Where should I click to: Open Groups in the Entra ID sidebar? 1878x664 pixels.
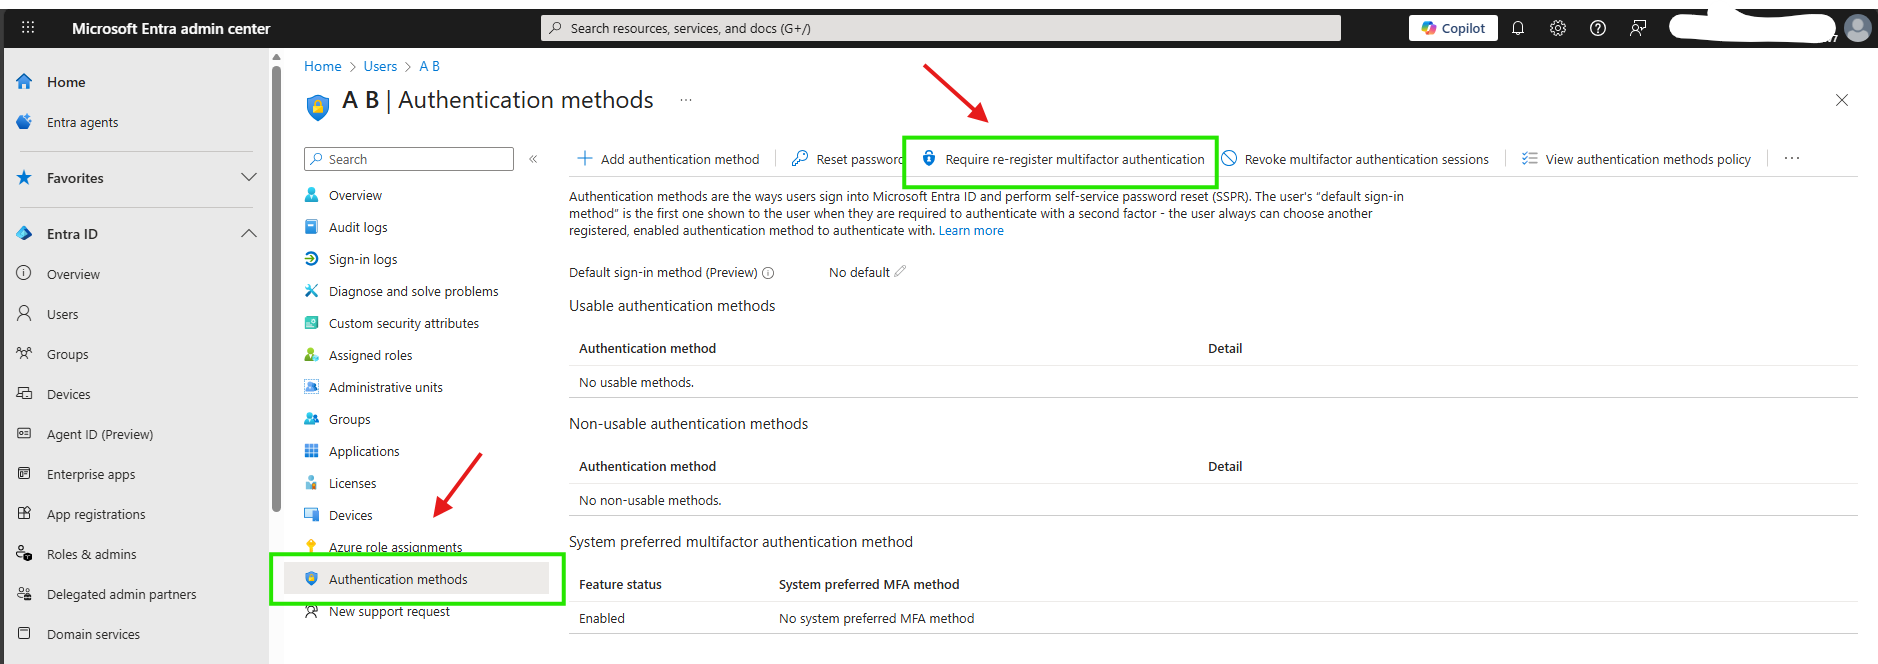tap(67, 354)
